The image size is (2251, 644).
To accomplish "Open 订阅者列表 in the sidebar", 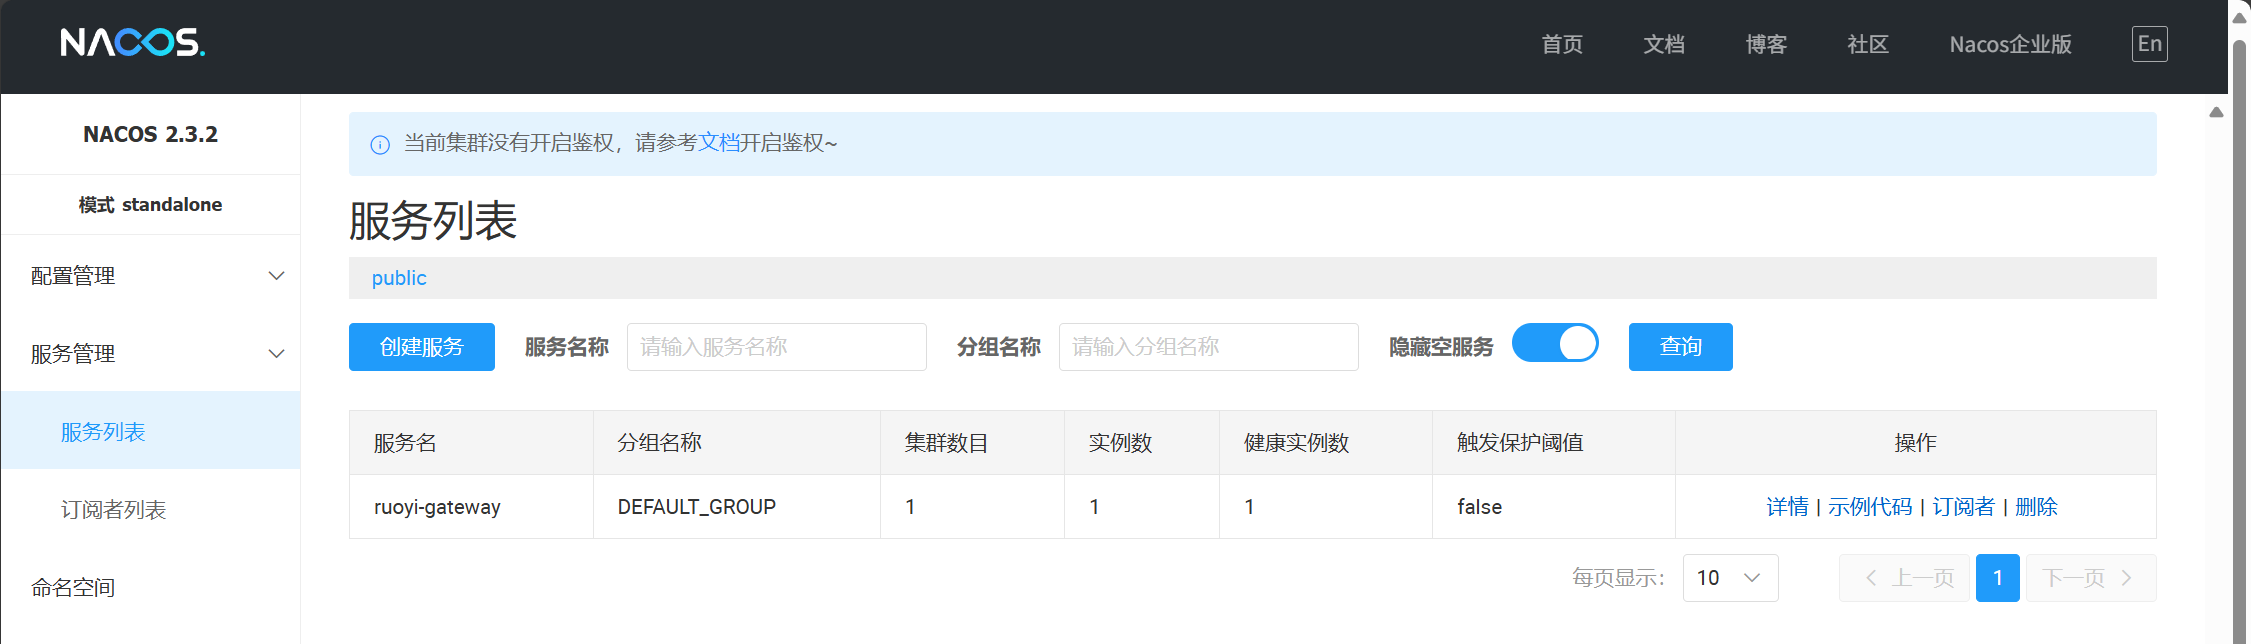I will pos(113,510).
